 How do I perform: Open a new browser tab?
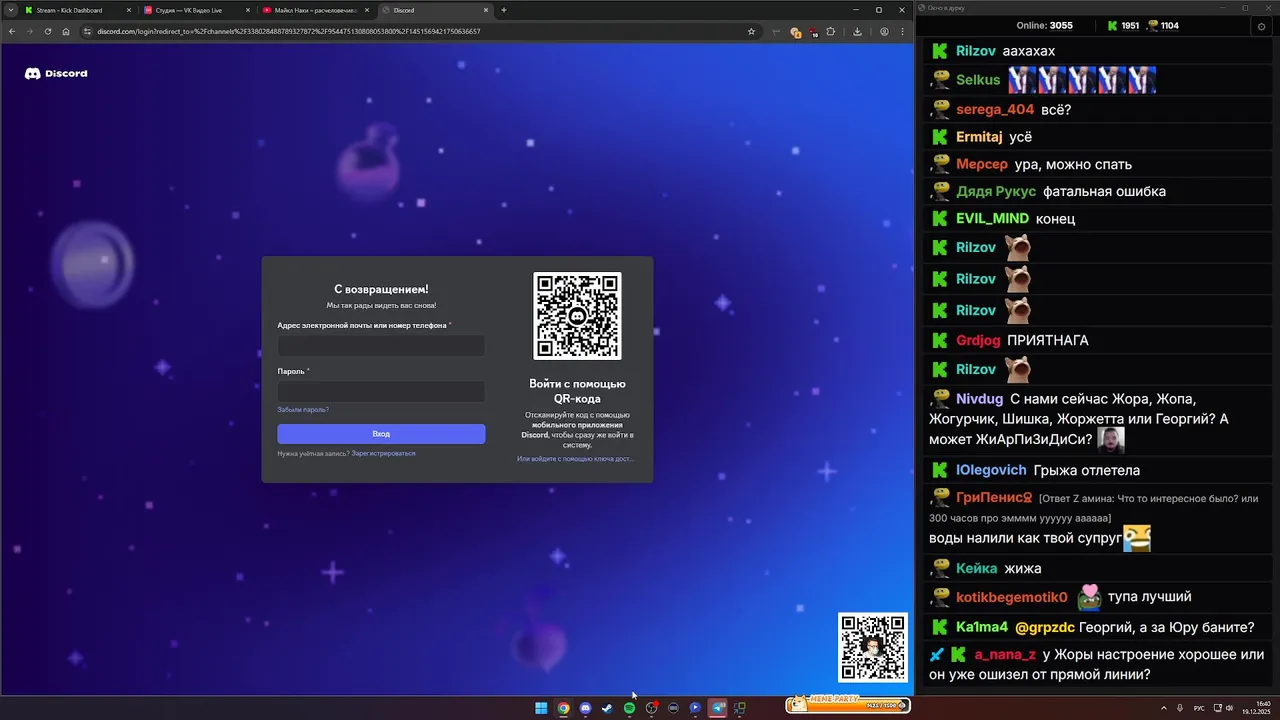[x=504, y=10]
